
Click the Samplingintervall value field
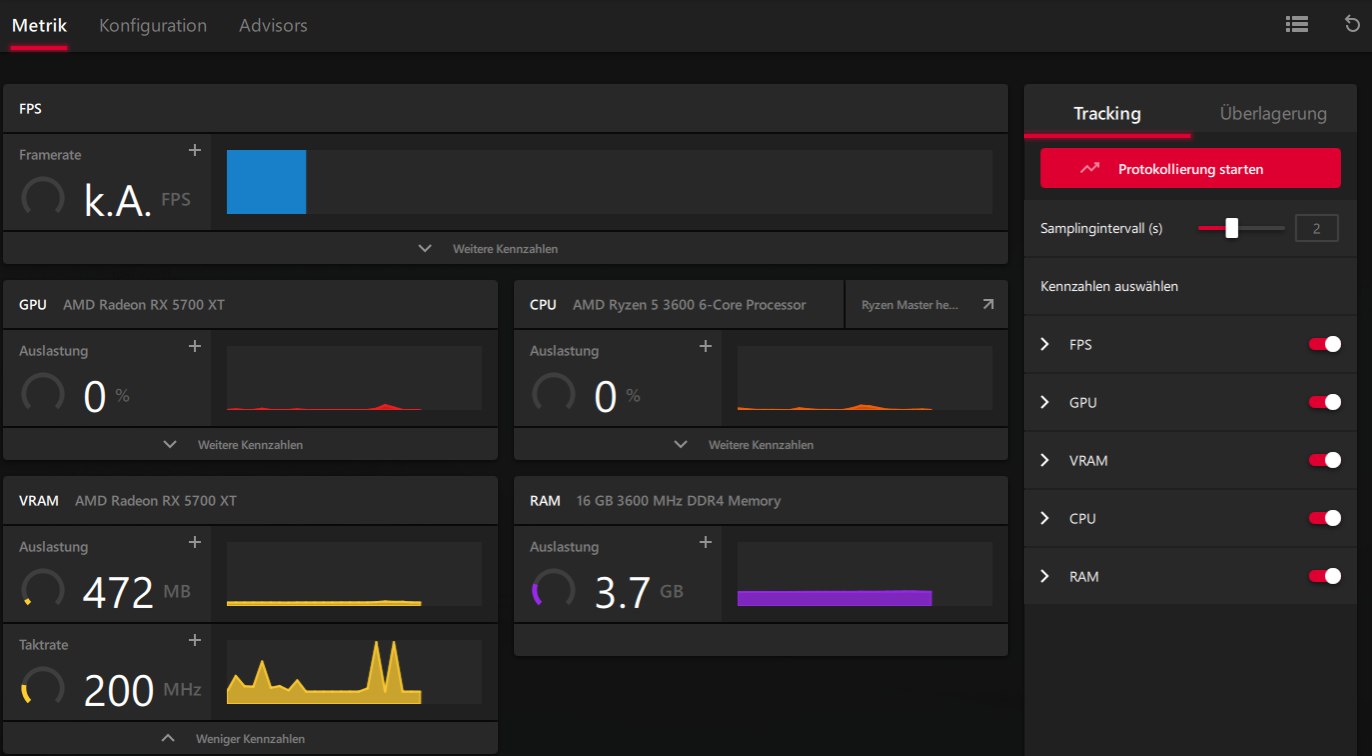[1317, 229]
